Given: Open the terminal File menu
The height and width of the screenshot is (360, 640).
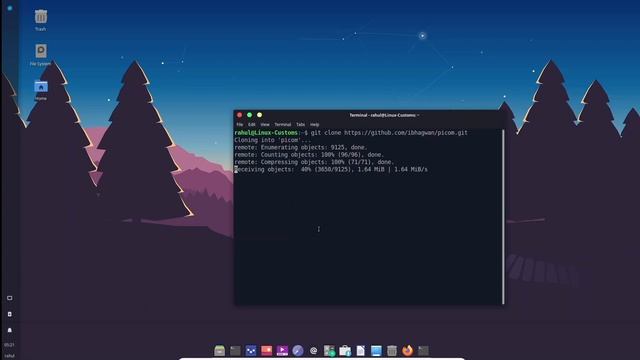Looking at the screenshot, I should 240,124.
